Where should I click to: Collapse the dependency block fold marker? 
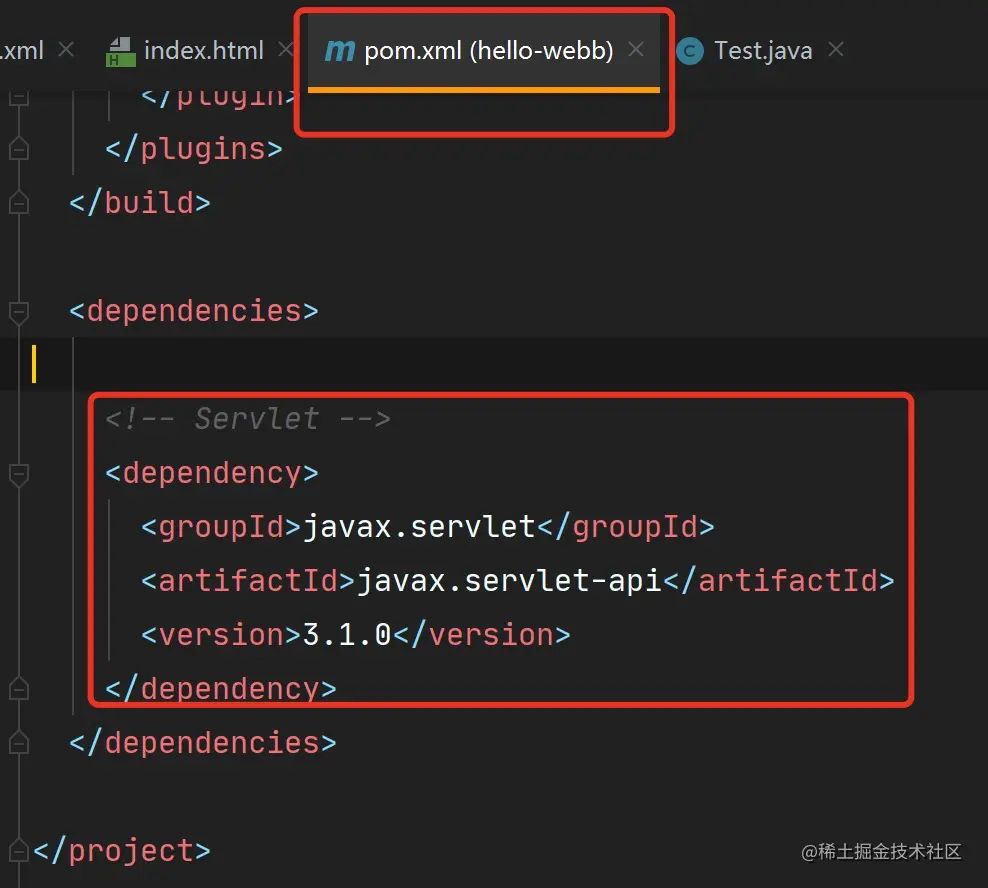[19, 474]
